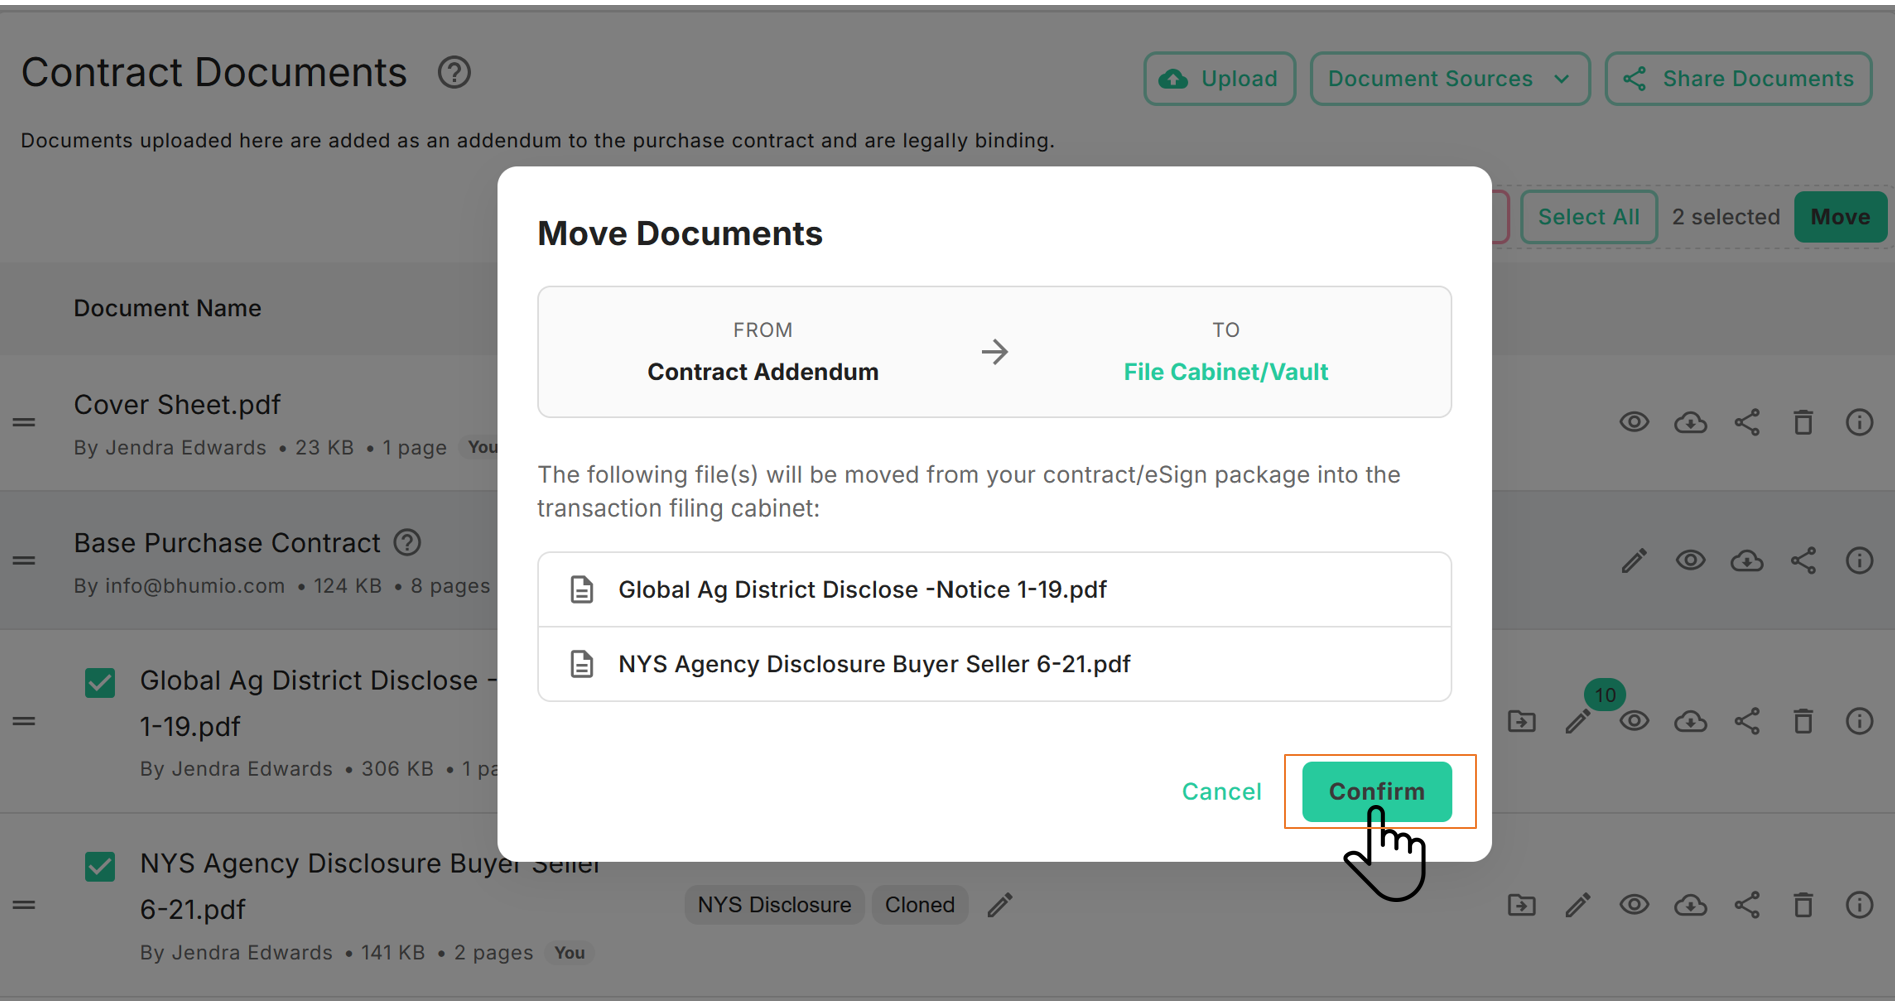
Task: Uncheck NYS Agency Disclosure Buyer Seller checkbox
Action: click(100, 866)
